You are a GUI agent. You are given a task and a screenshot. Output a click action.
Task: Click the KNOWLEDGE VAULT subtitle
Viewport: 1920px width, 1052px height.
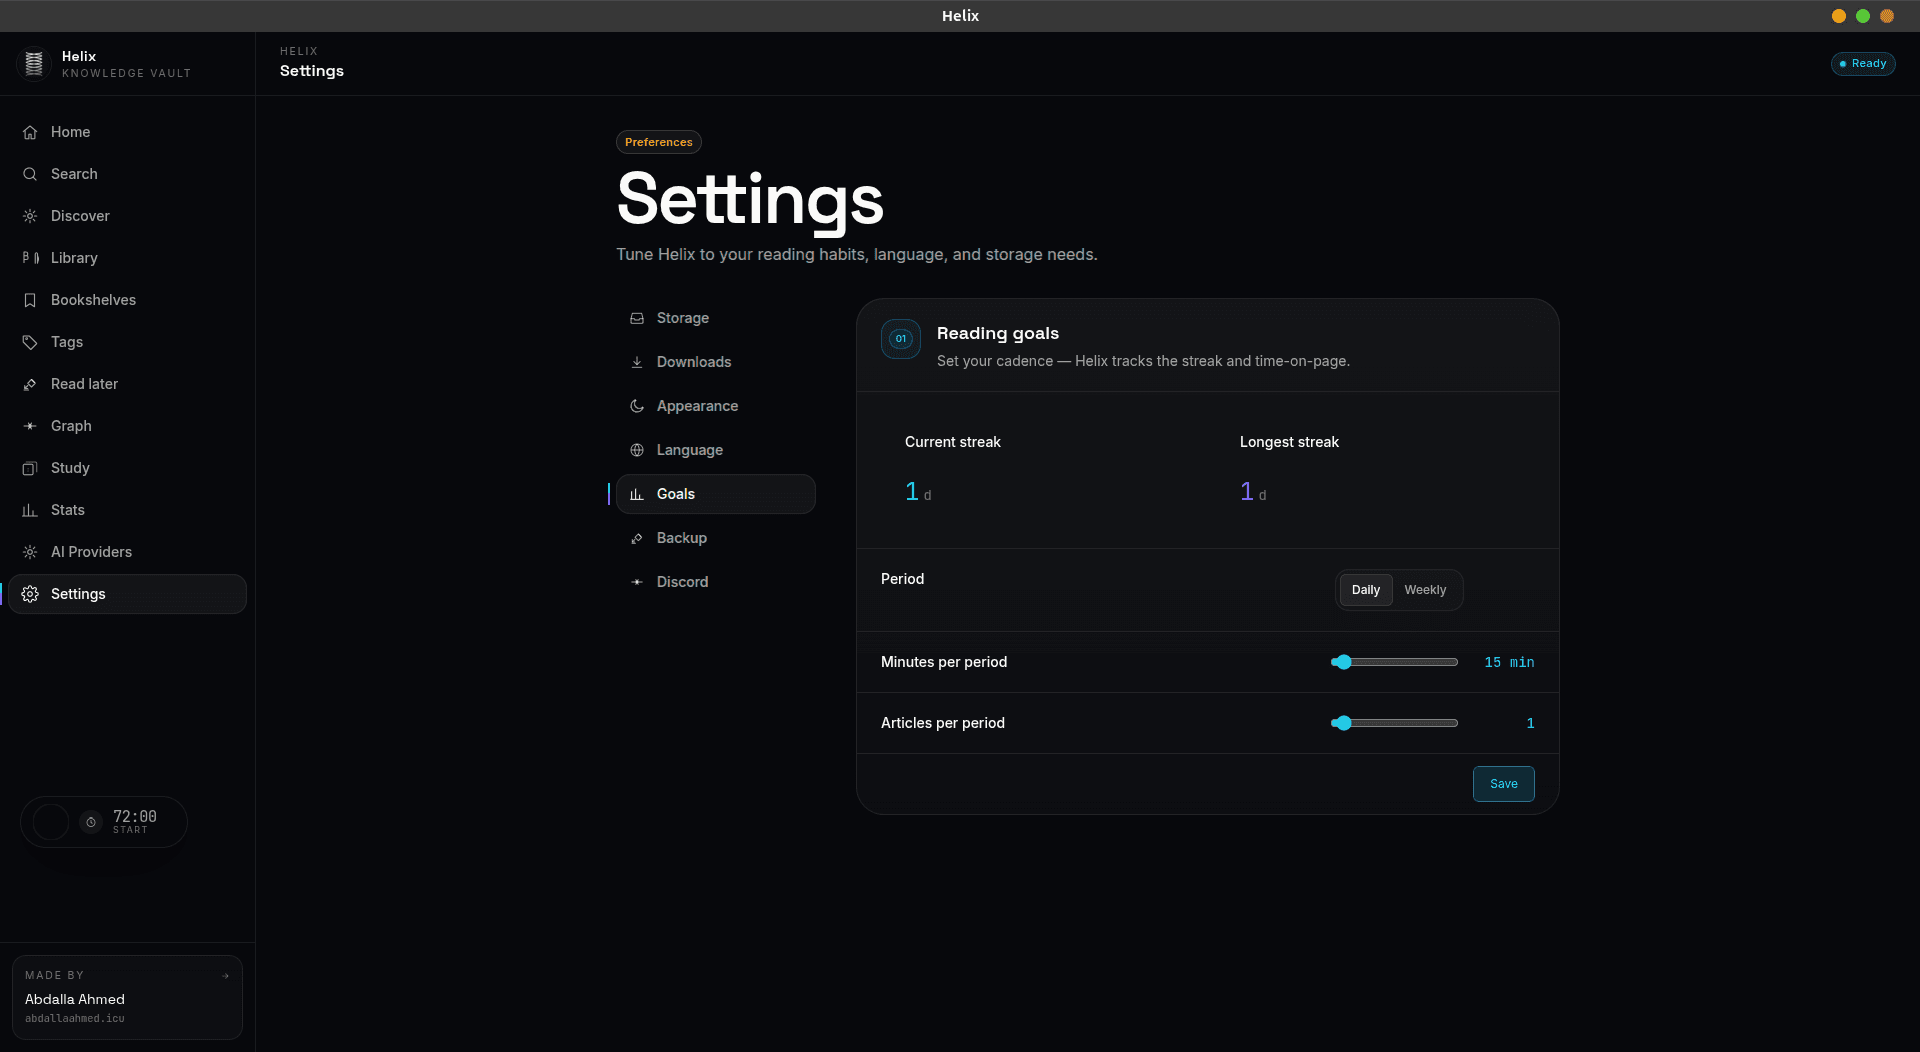click(x=126, y=74)
